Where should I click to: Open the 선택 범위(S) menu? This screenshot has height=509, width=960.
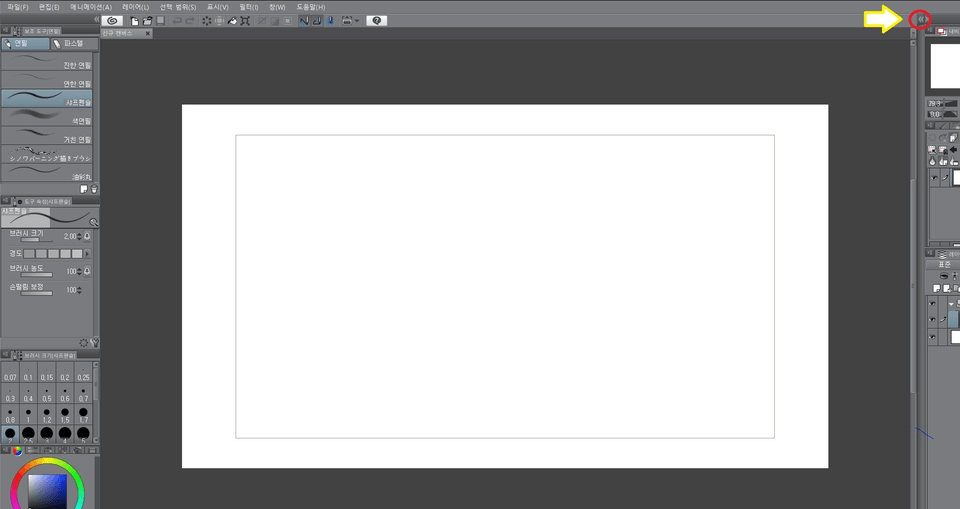click(x=178, y=7)
